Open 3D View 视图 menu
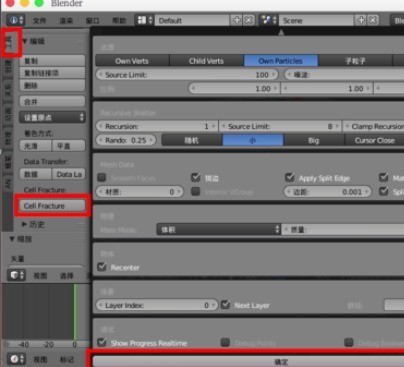The image size is (404, 367). (x=40, y=276)
